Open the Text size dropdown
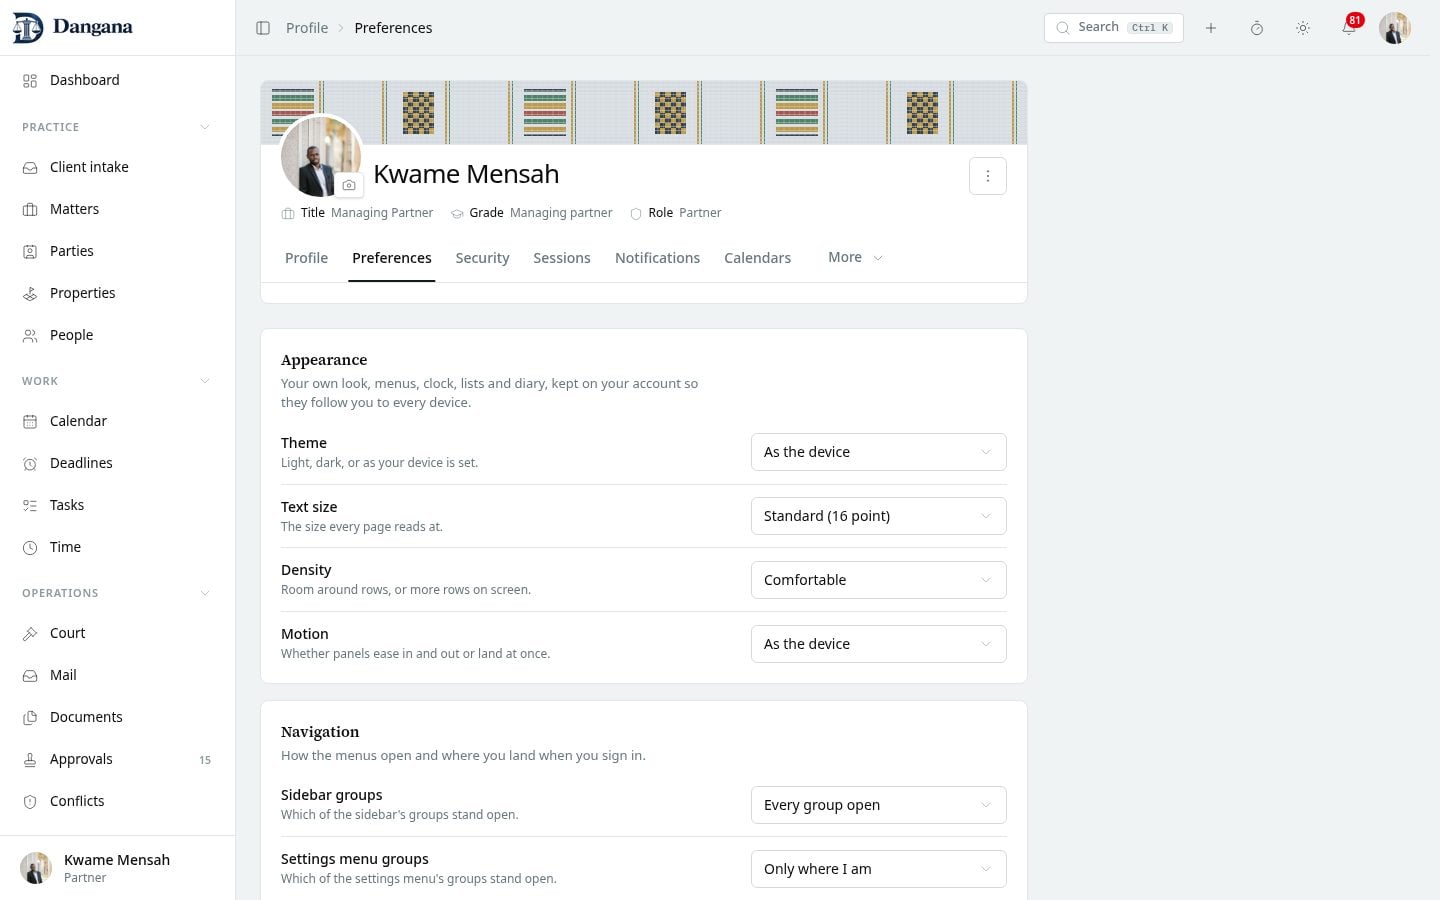Image resolution: width=1440 pixels, height=900 pixels. click(878, 516)
